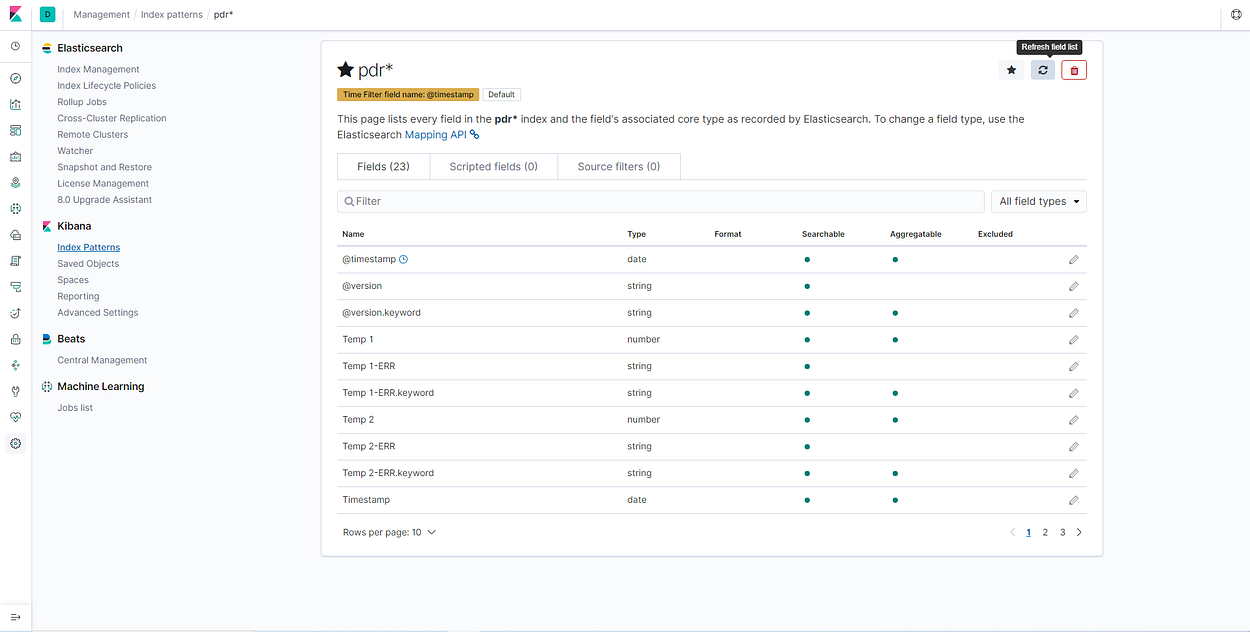This screenshot has height=632, width=1250.
Task: Open Dev Tools wrench icon in sidebar
Action: tap(15, 391)
